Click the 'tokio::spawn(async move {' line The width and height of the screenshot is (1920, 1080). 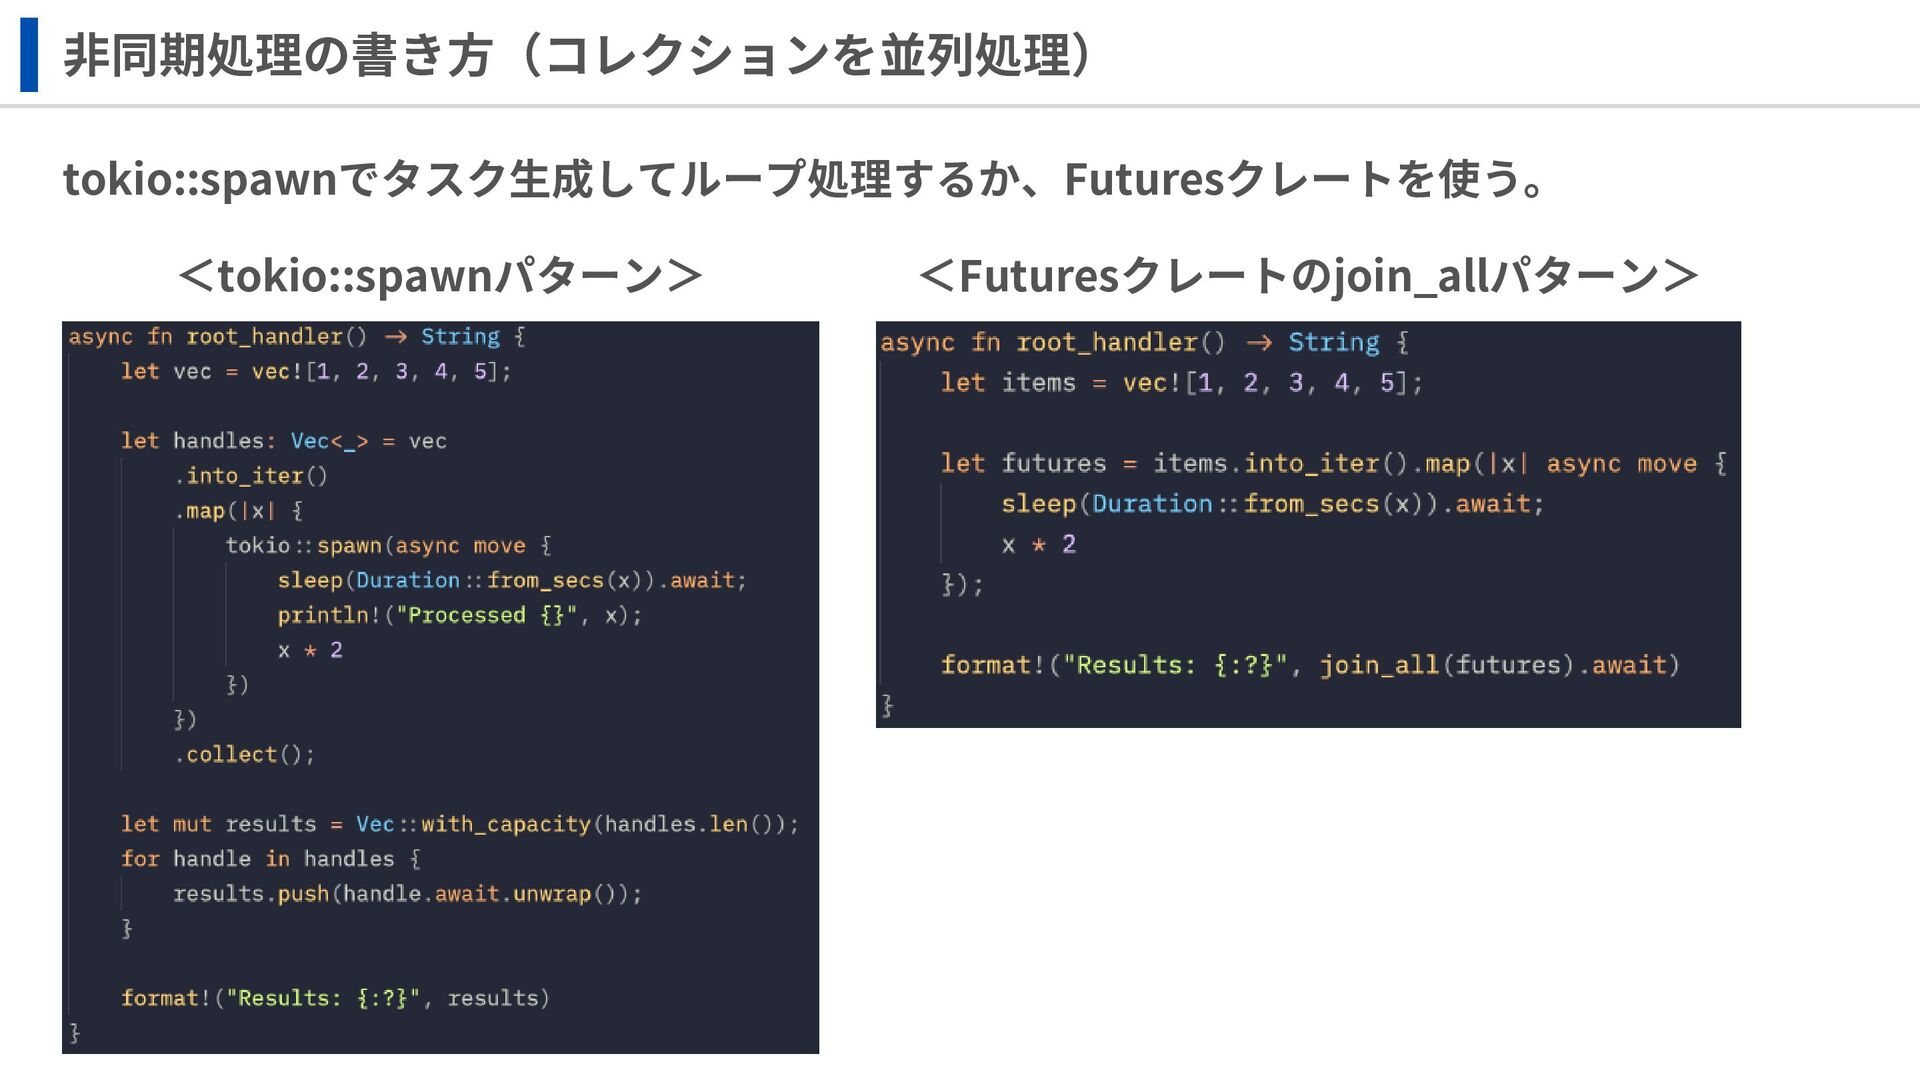coord(388,546)
